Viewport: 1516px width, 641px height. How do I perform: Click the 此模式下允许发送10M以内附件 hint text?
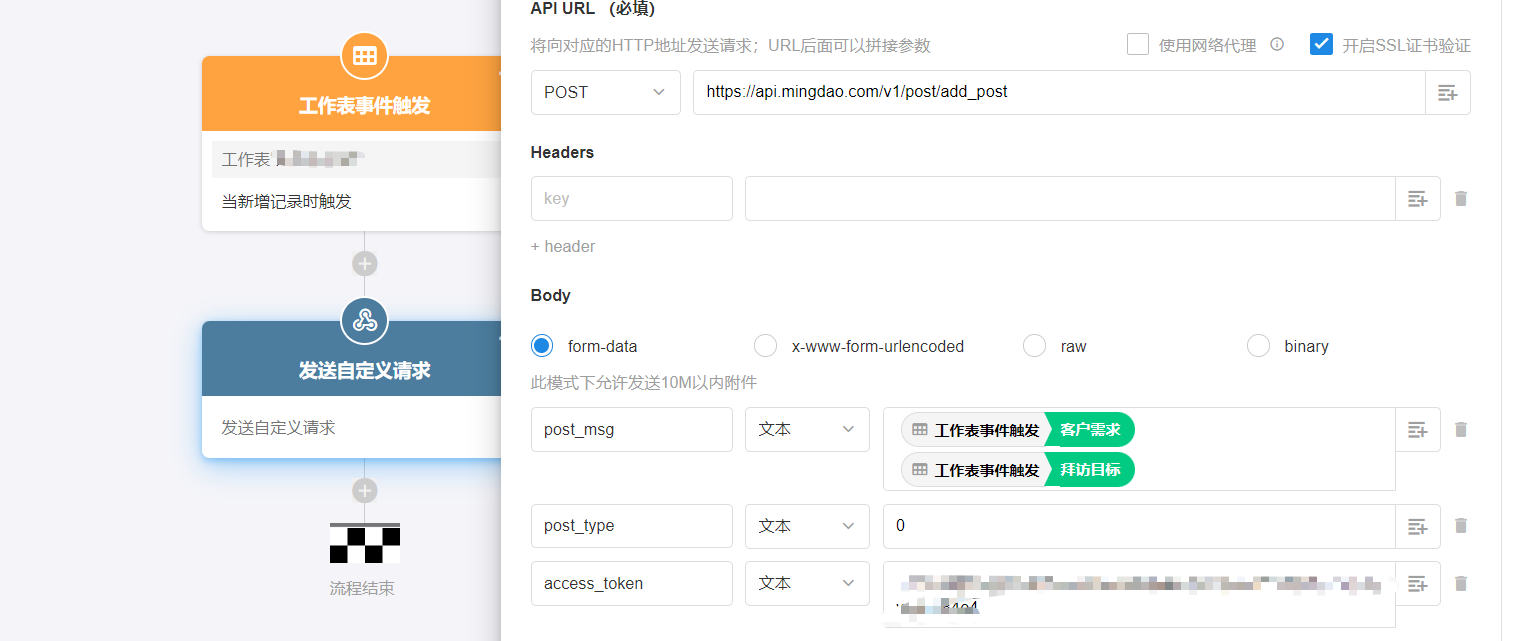click(x=644, y=383)
